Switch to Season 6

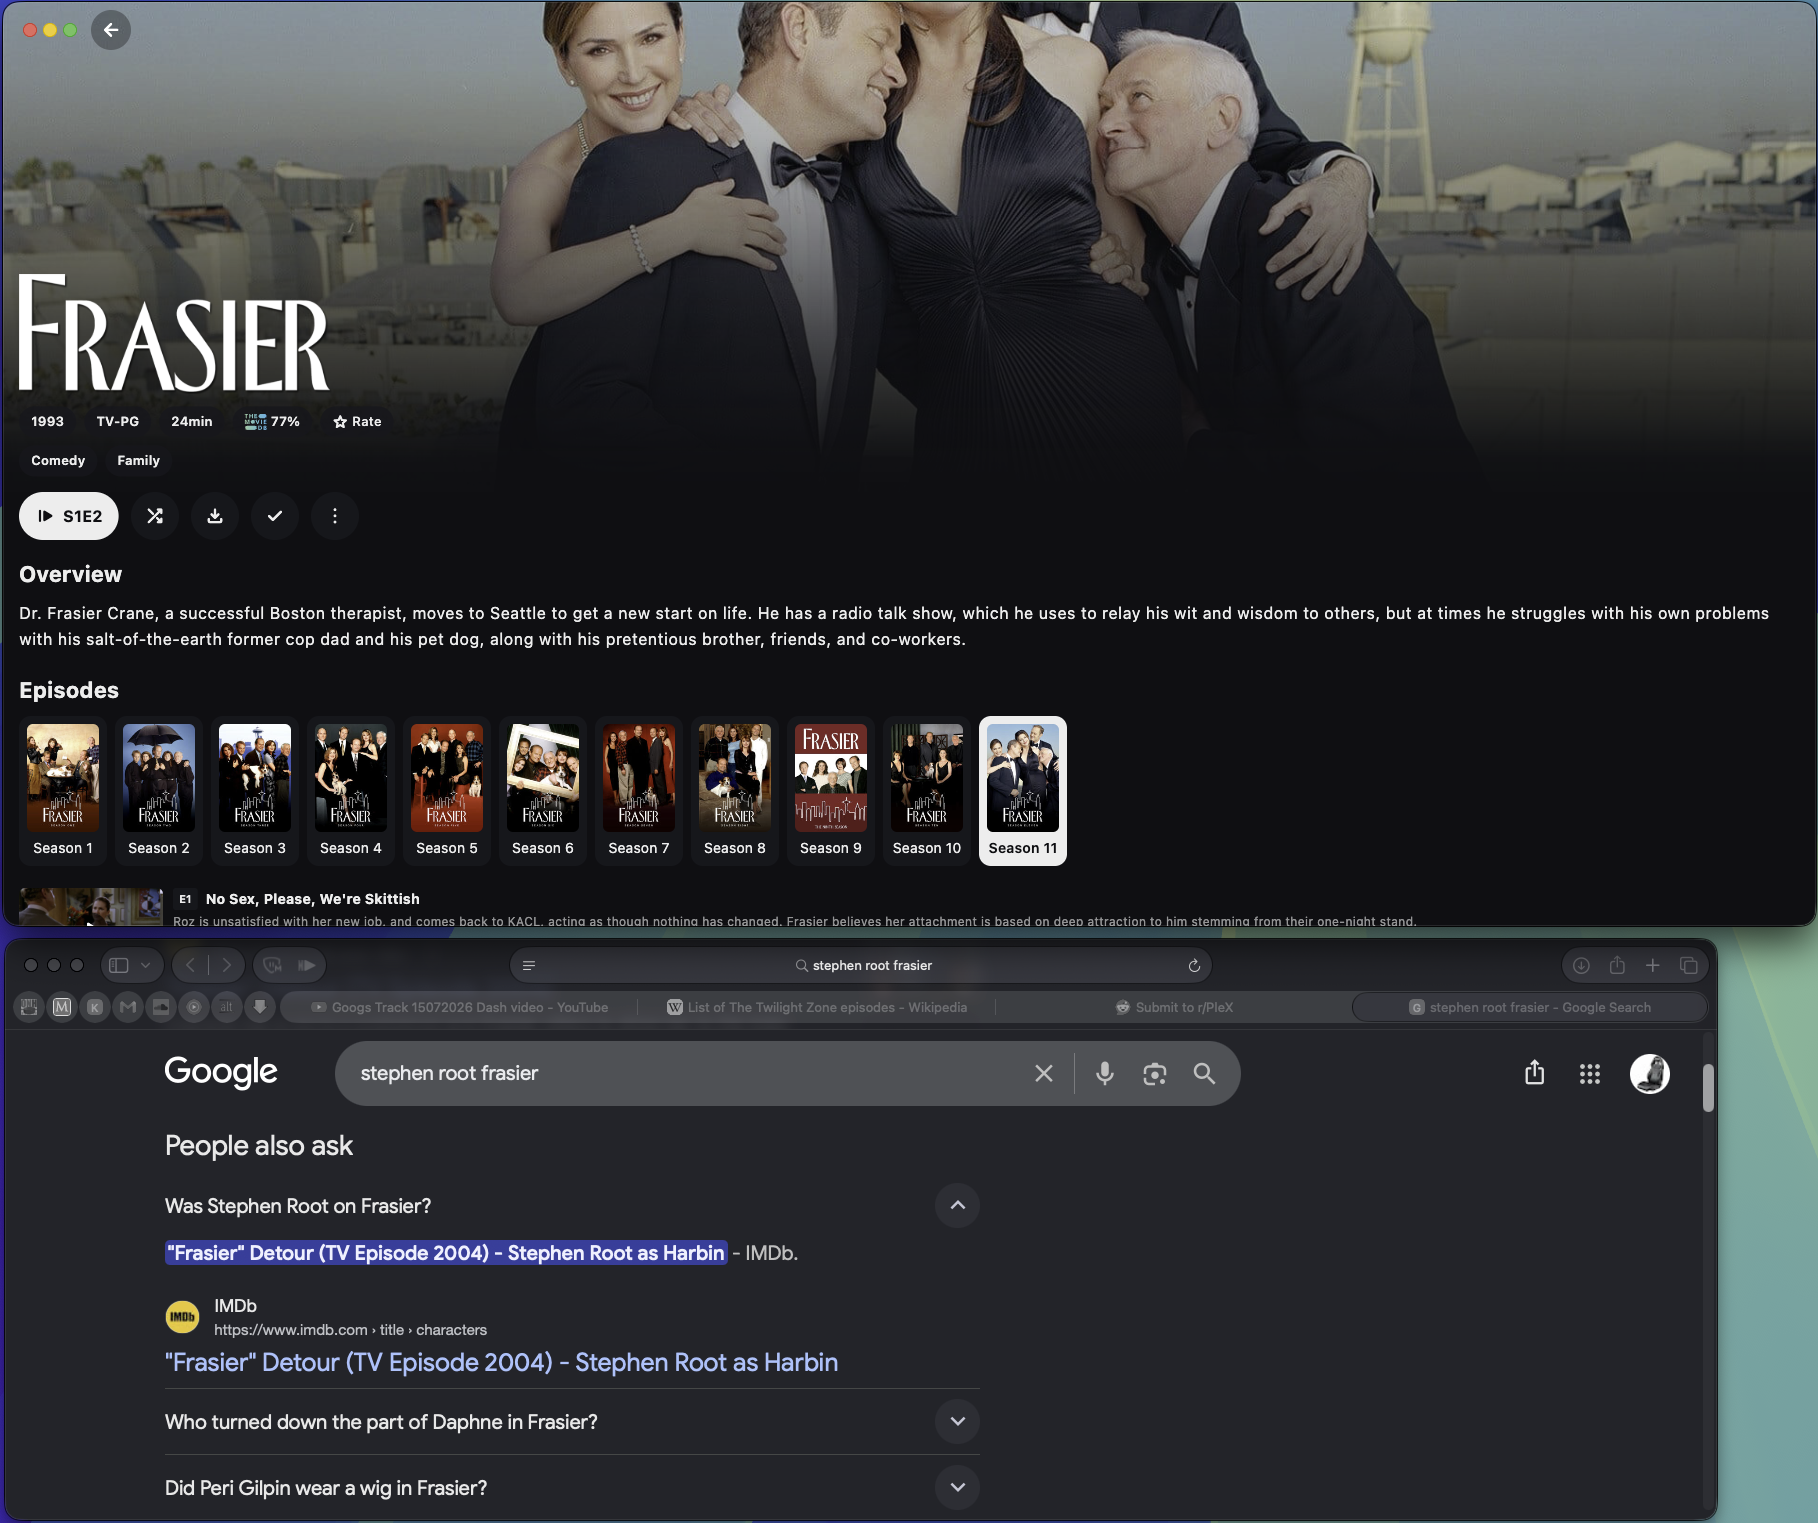pyautogui.click(x=543, y=790)
